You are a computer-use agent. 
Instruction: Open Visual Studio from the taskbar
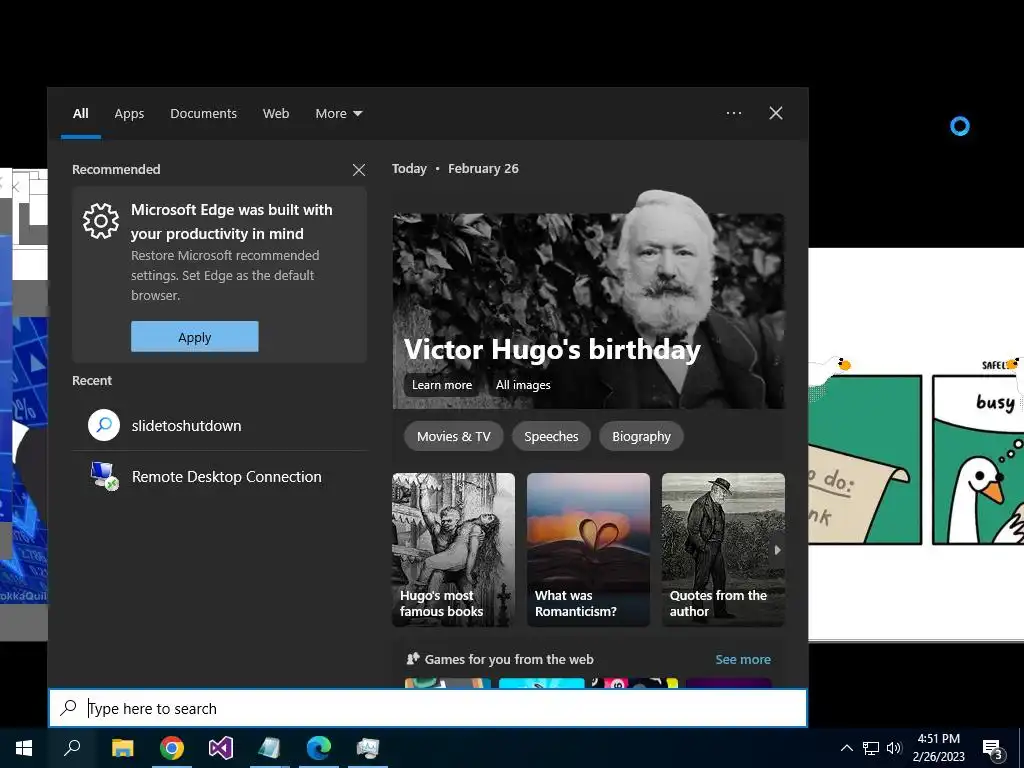(x=221, y=748)
